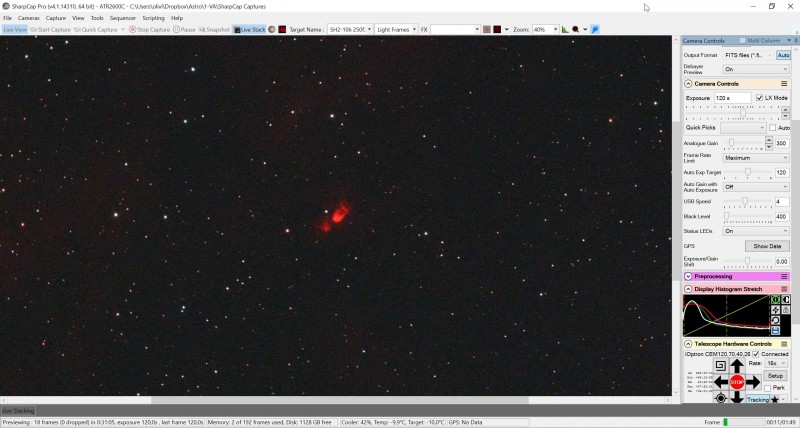This screenshot has height=428, width=800.
Task: Click the green histogram icon in toolbar
Action: click(x=565, y=30)
